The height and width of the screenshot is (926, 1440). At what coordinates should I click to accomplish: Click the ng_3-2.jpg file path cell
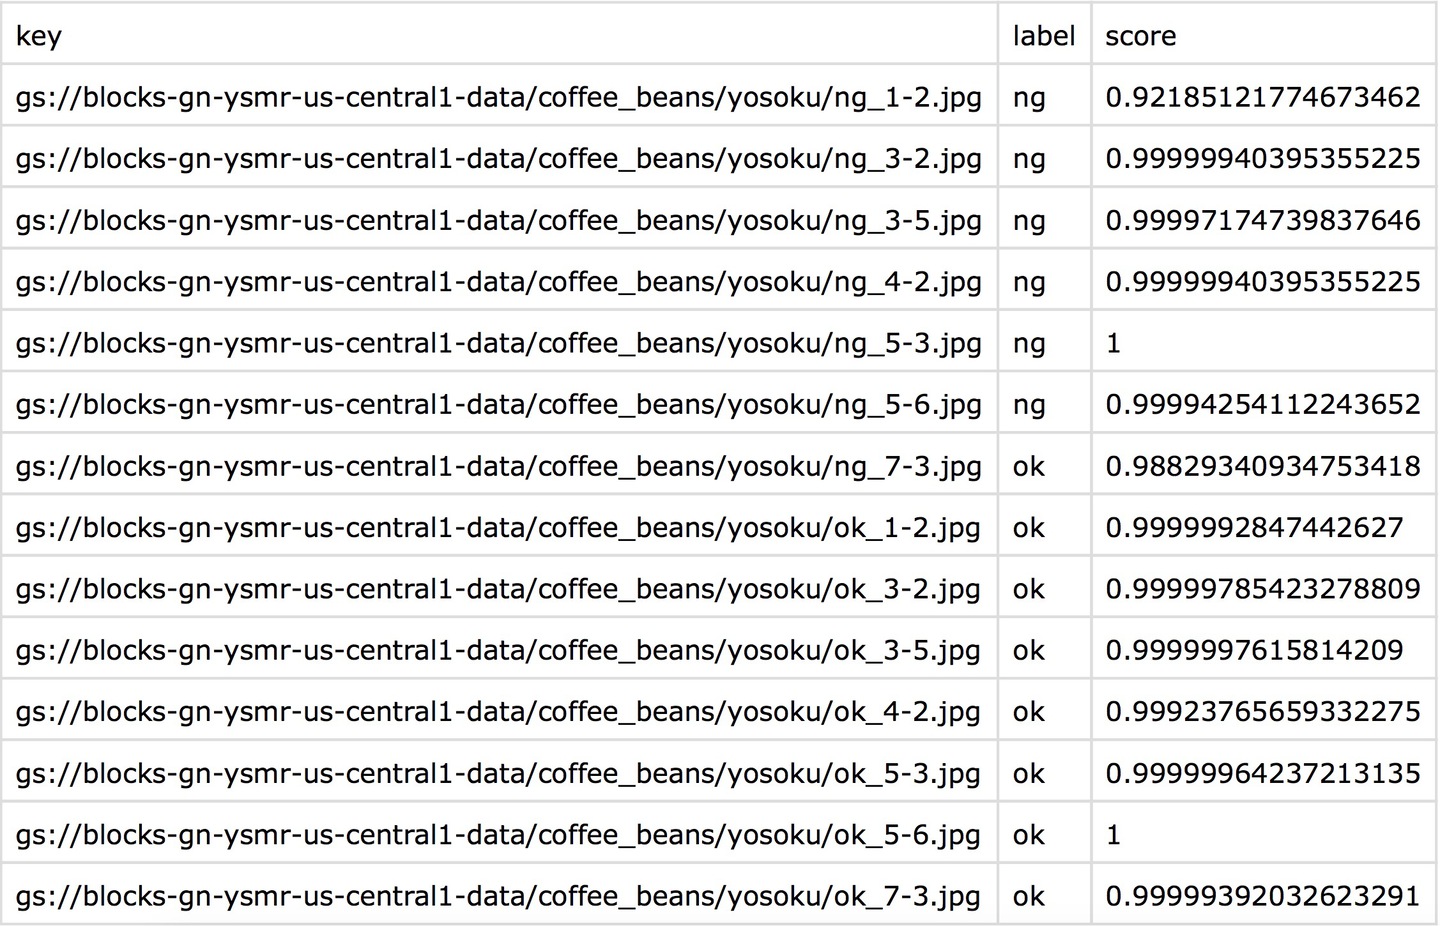[x=499, y=158]
